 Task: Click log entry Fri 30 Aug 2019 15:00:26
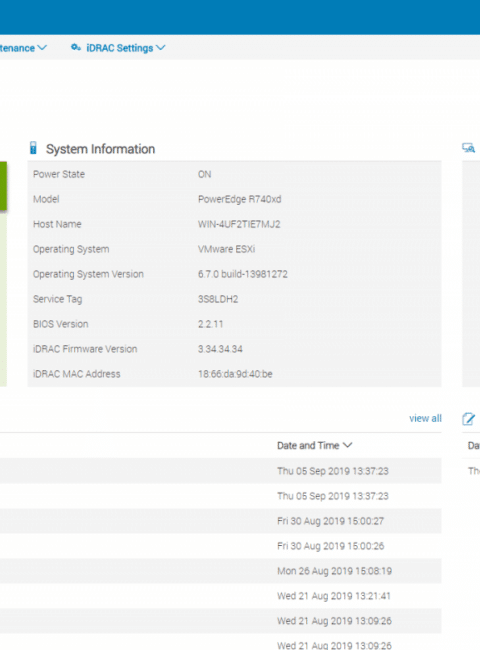click(x=330, y=546)
